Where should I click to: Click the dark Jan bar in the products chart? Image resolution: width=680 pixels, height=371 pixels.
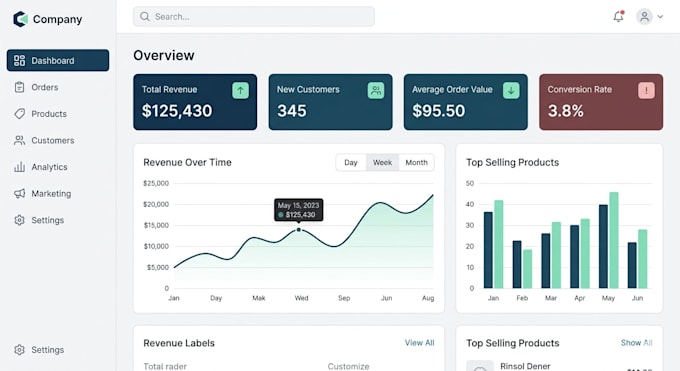click(x=488, y=250)
